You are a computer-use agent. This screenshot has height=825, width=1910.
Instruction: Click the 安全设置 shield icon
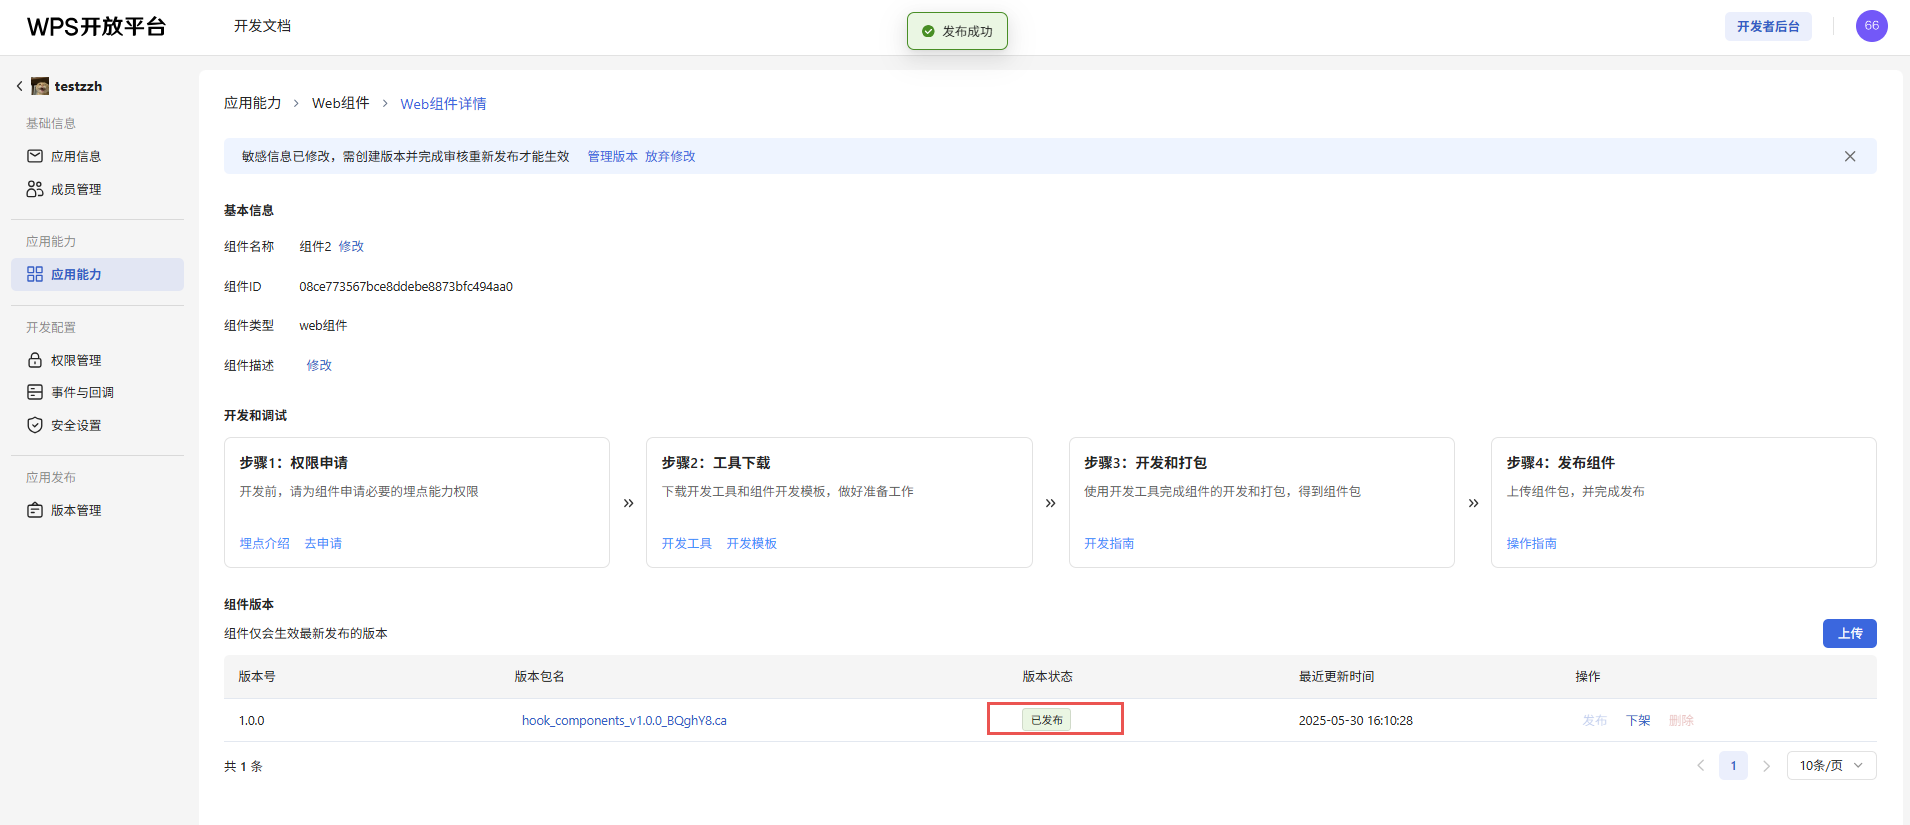click(35, 425)
